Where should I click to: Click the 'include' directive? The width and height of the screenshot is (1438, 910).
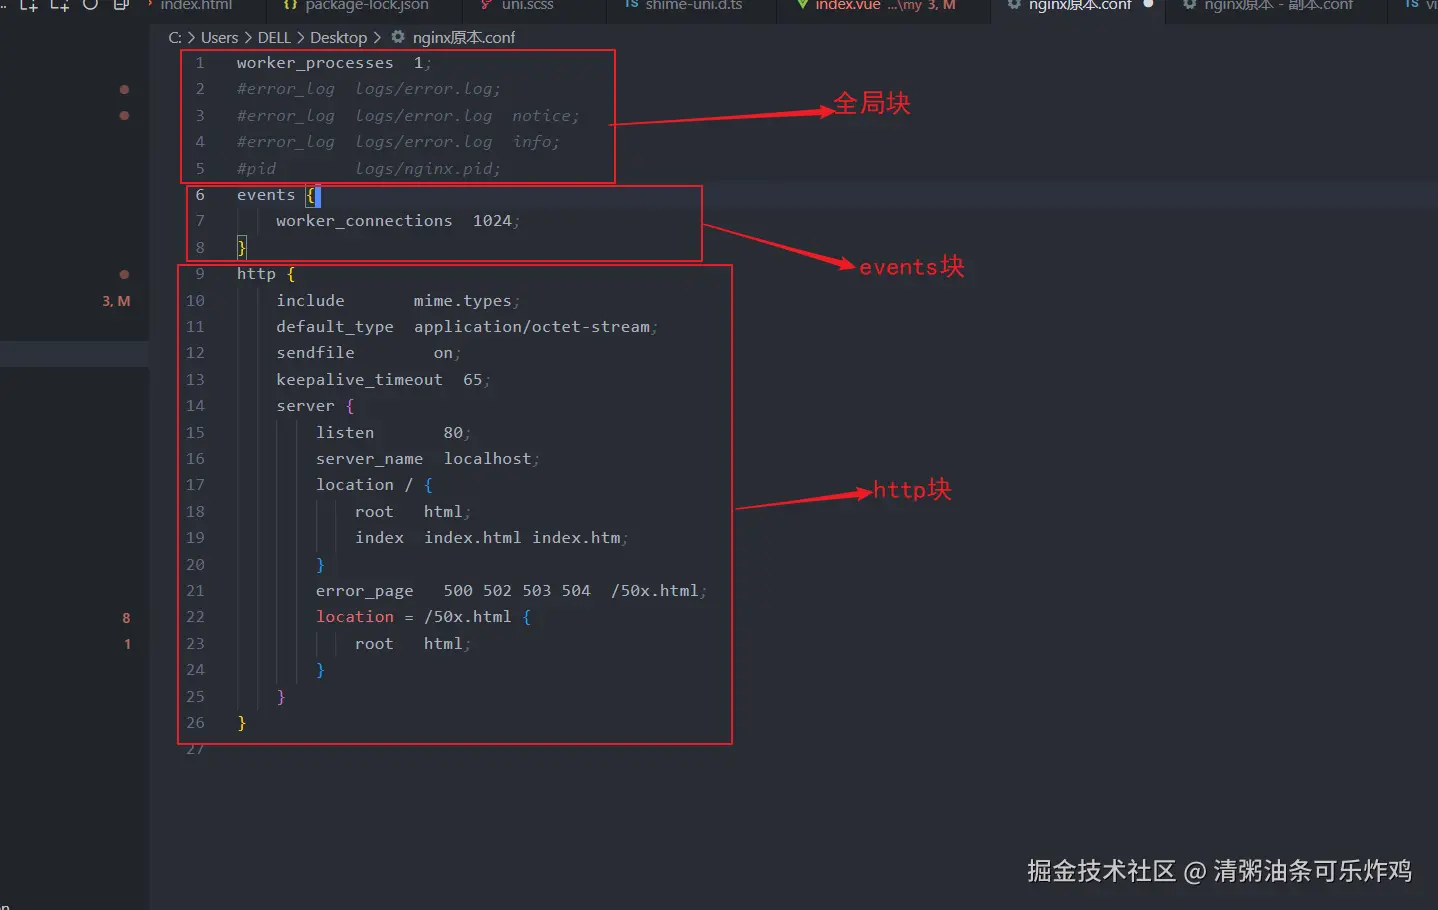(310, 301)
